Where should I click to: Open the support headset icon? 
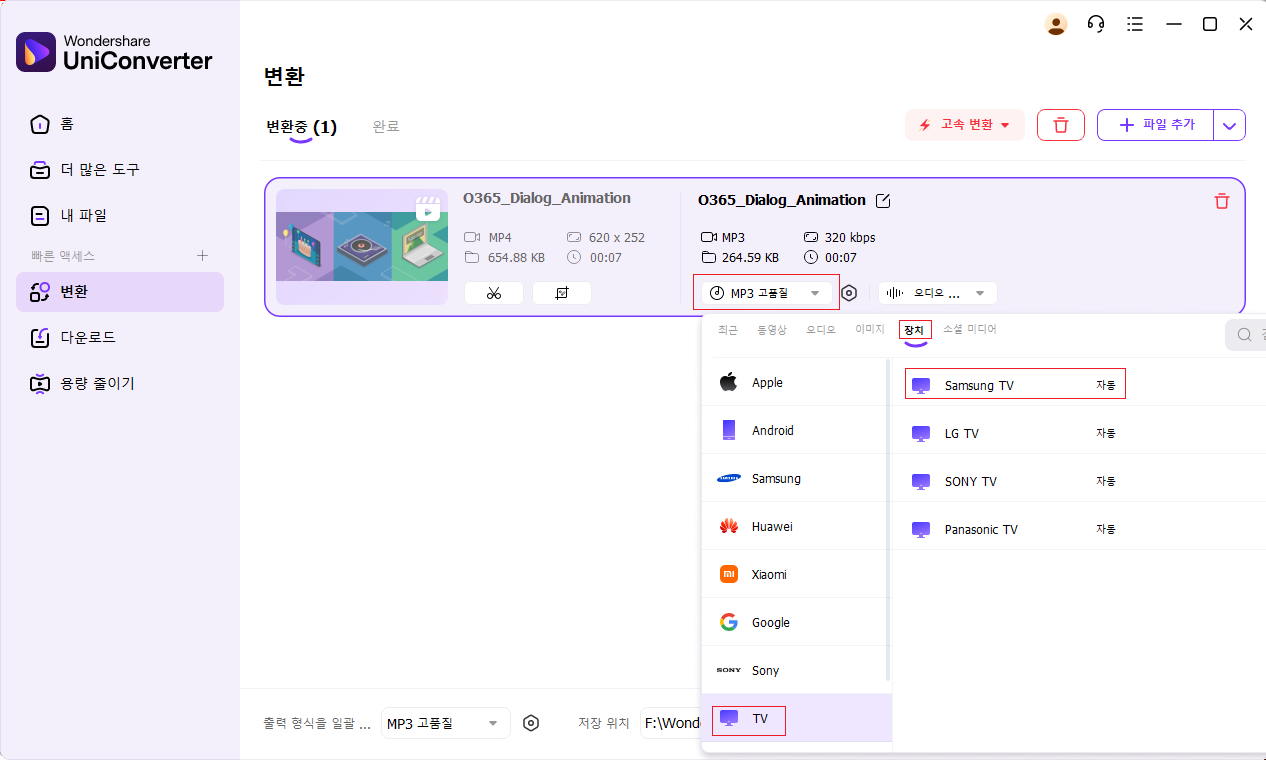(x=1096, y=25)
